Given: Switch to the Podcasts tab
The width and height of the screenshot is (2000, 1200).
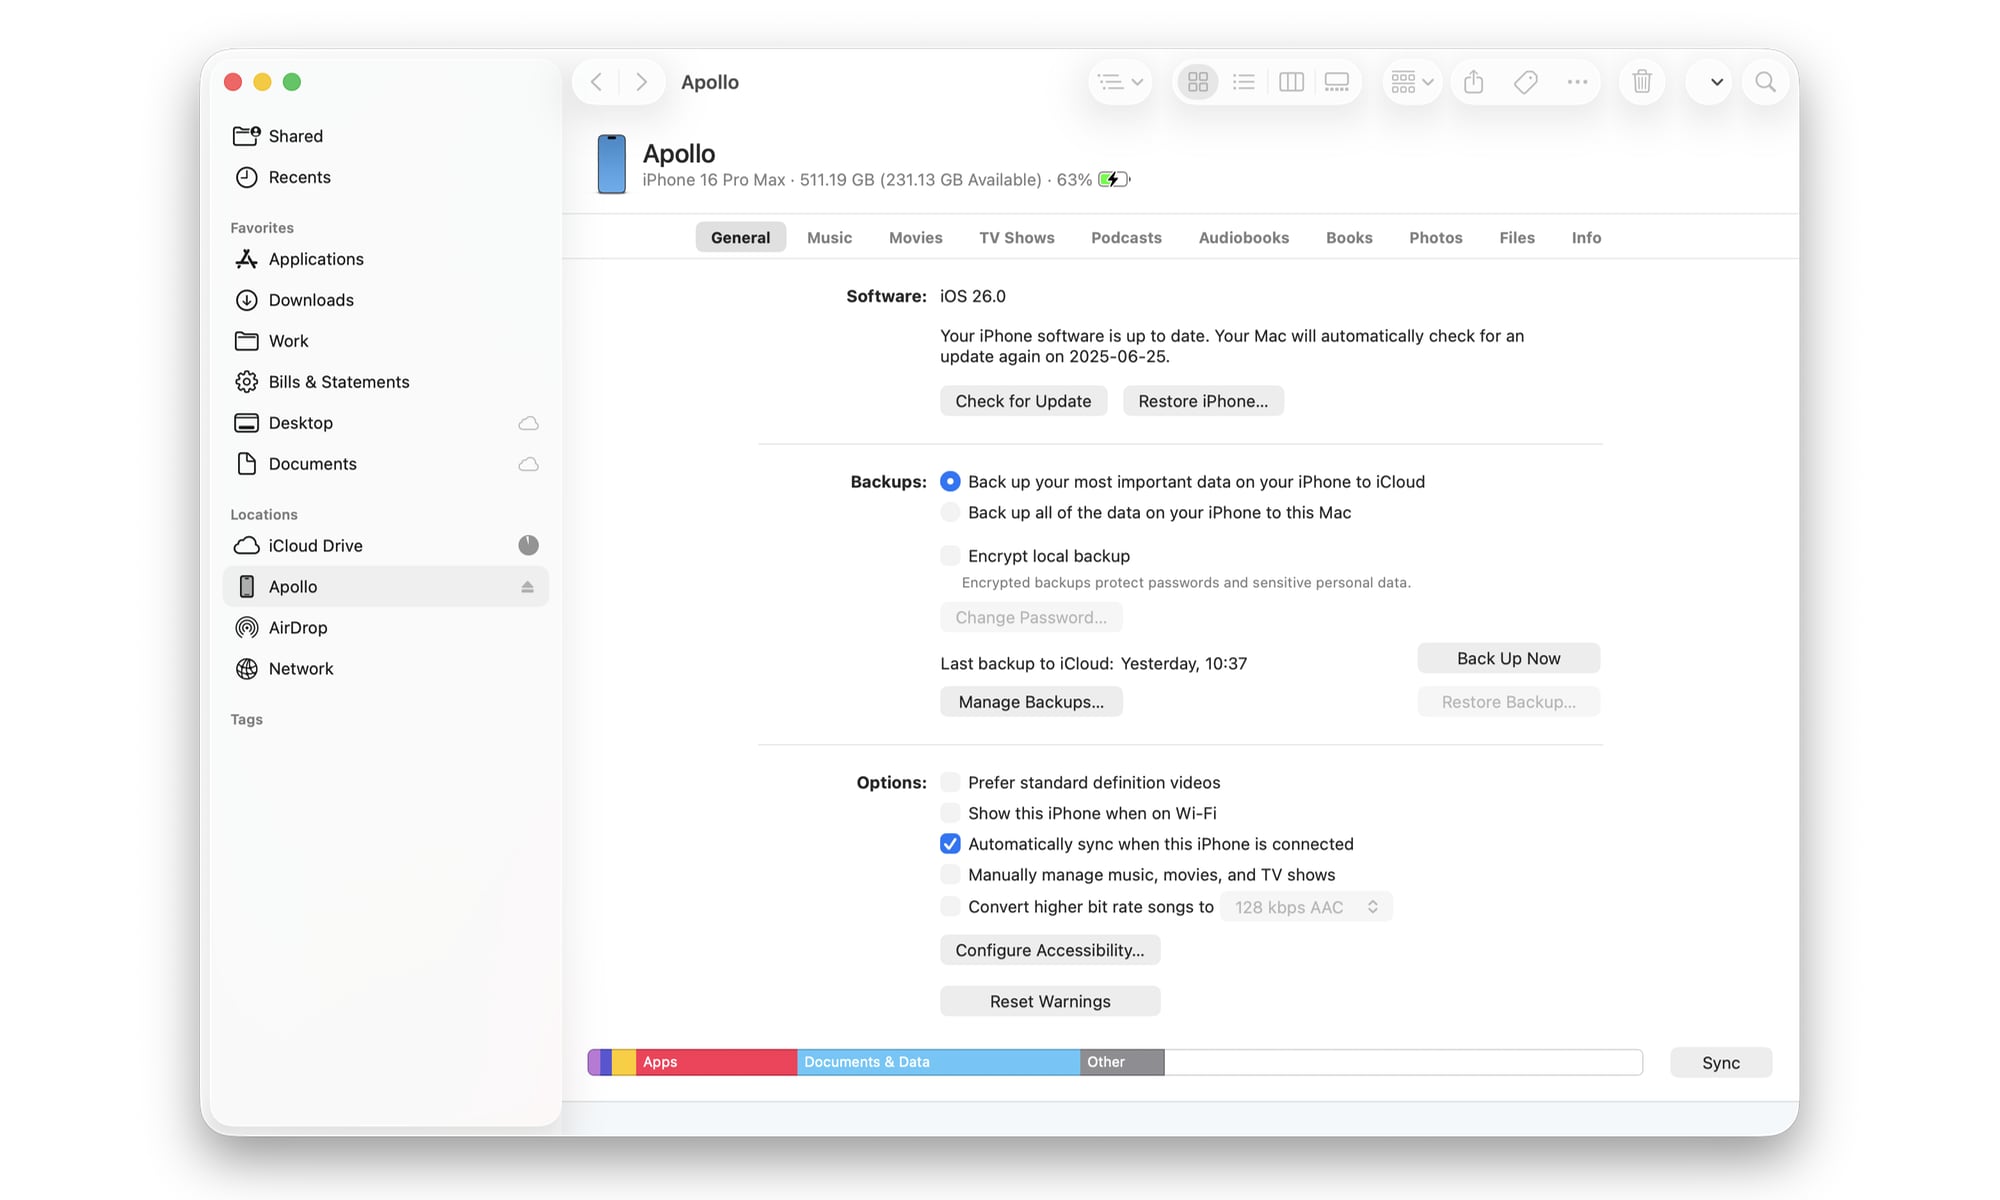Looking at the screenshot, I should click(1126, 238).
